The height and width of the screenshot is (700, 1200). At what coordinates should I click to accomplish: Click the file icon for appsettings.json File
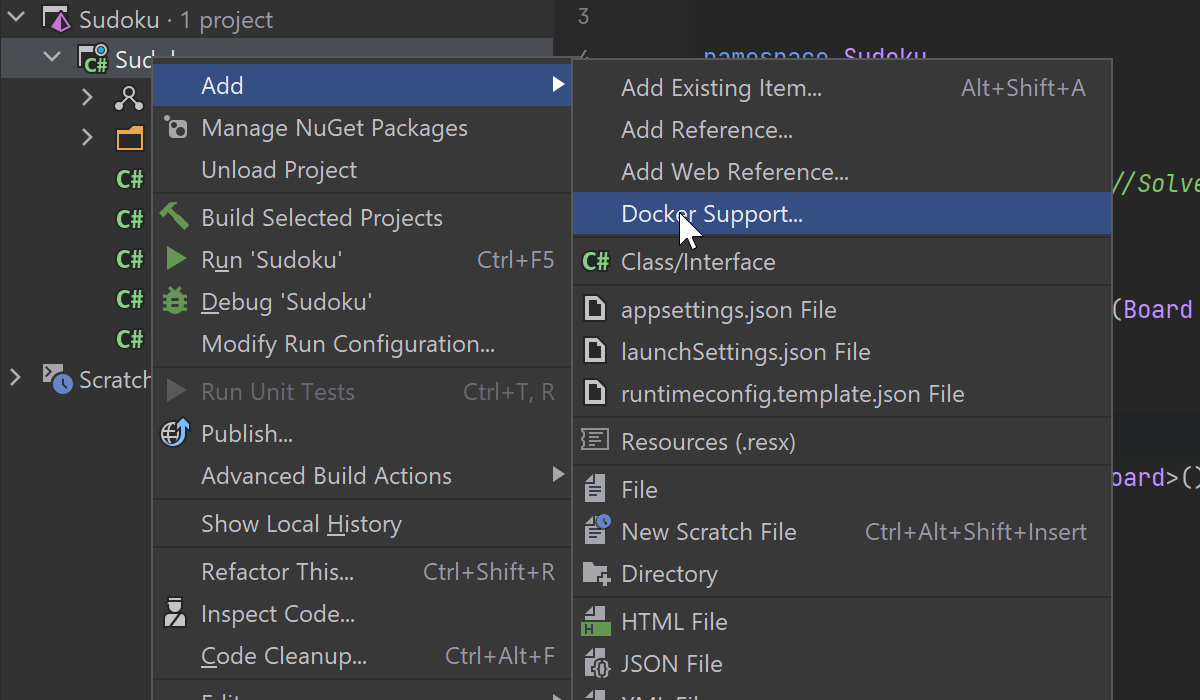[595, 309]
